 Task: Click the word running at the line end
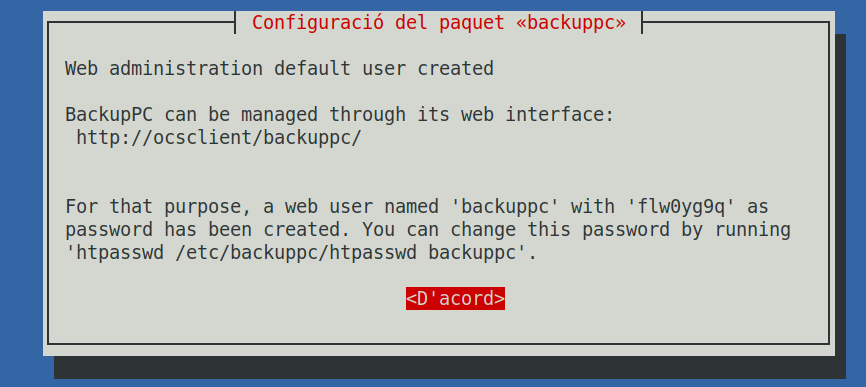pyautogui.click(x=752, y=230)
